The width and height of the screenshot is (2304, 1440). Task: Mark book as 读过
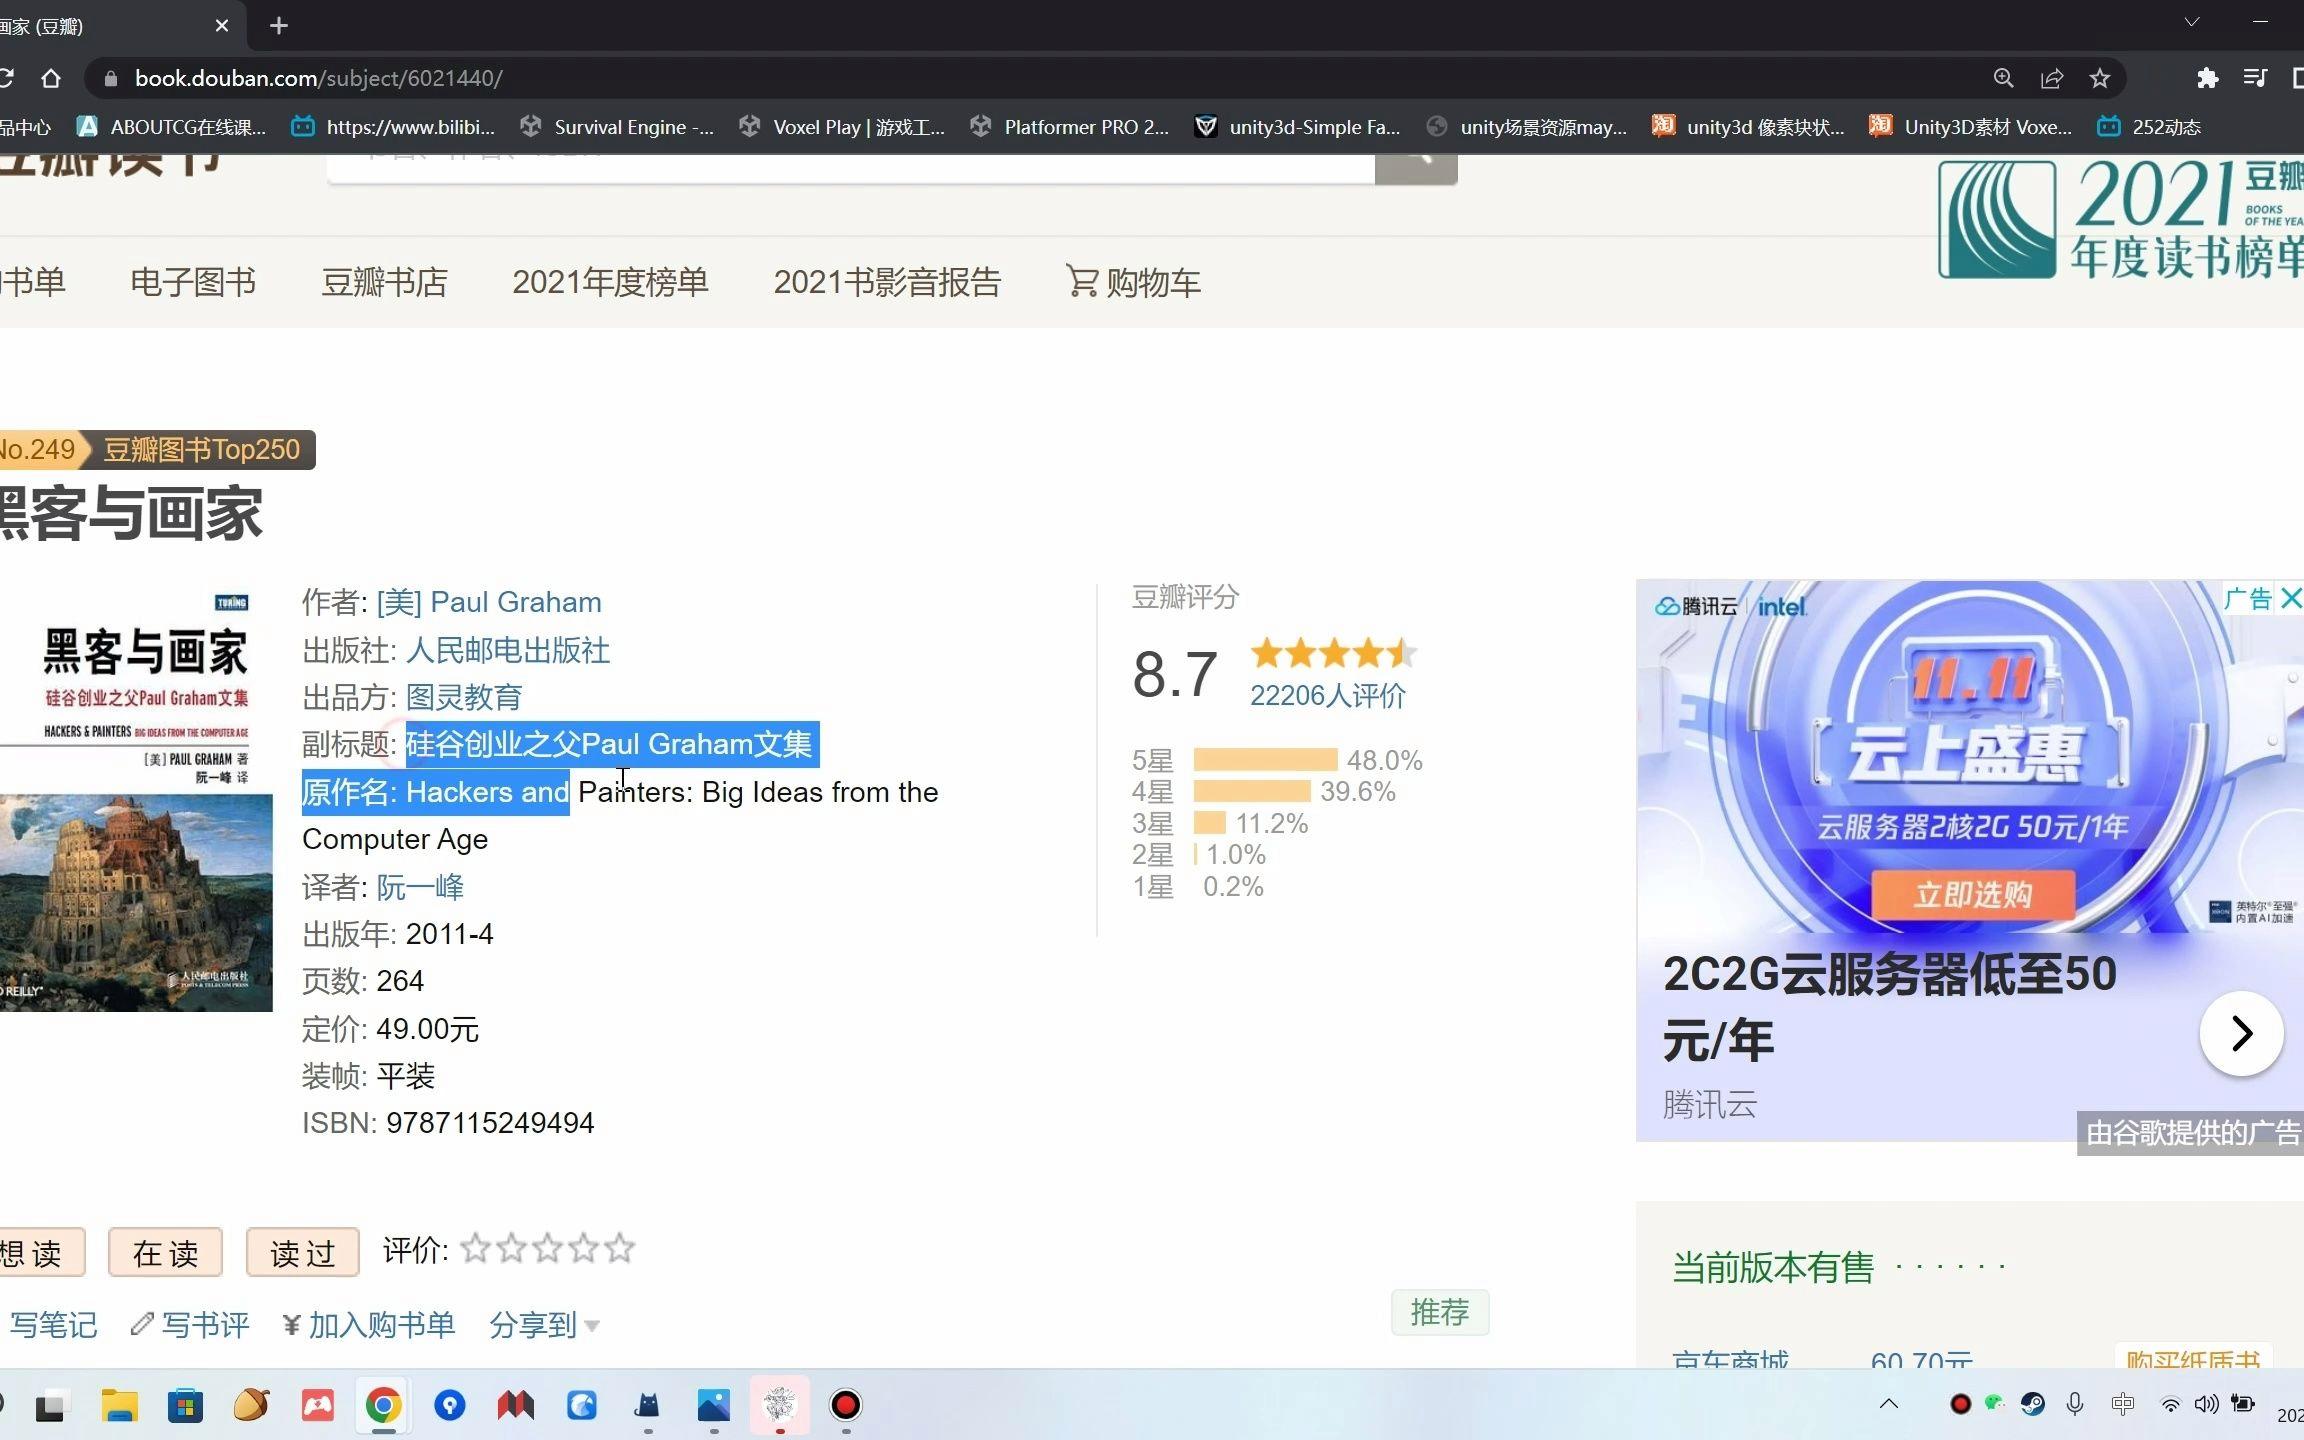click(x=302, y=1253)
